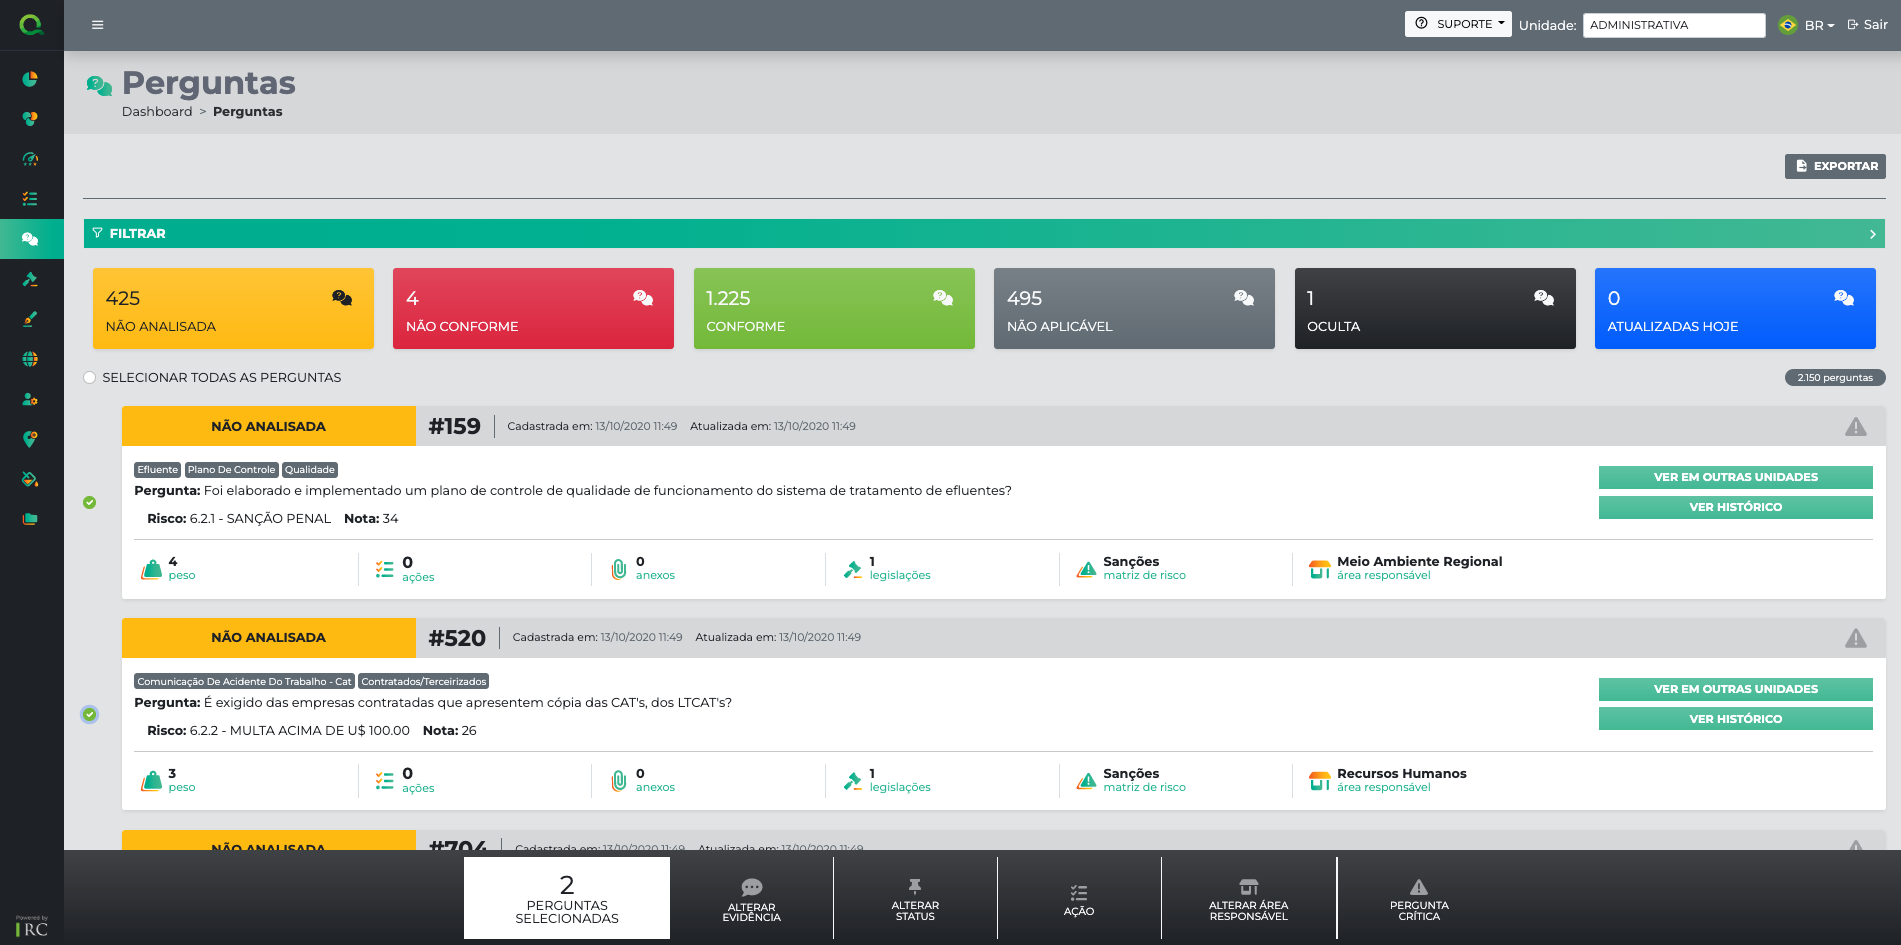Click the gauge speedometer sidebar icon
Image resolution: width=1901 pixels, height=945 pixels.
point(30,159)
